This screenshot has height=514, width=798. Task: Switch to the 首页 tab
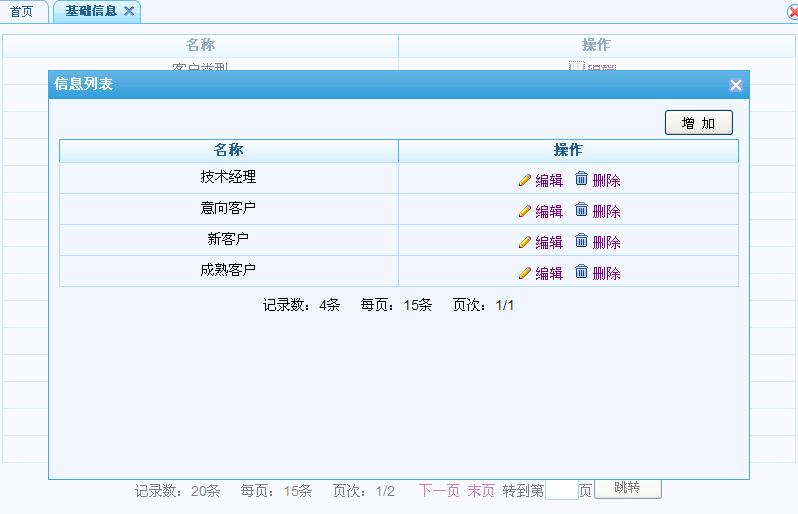pos(22,12)
